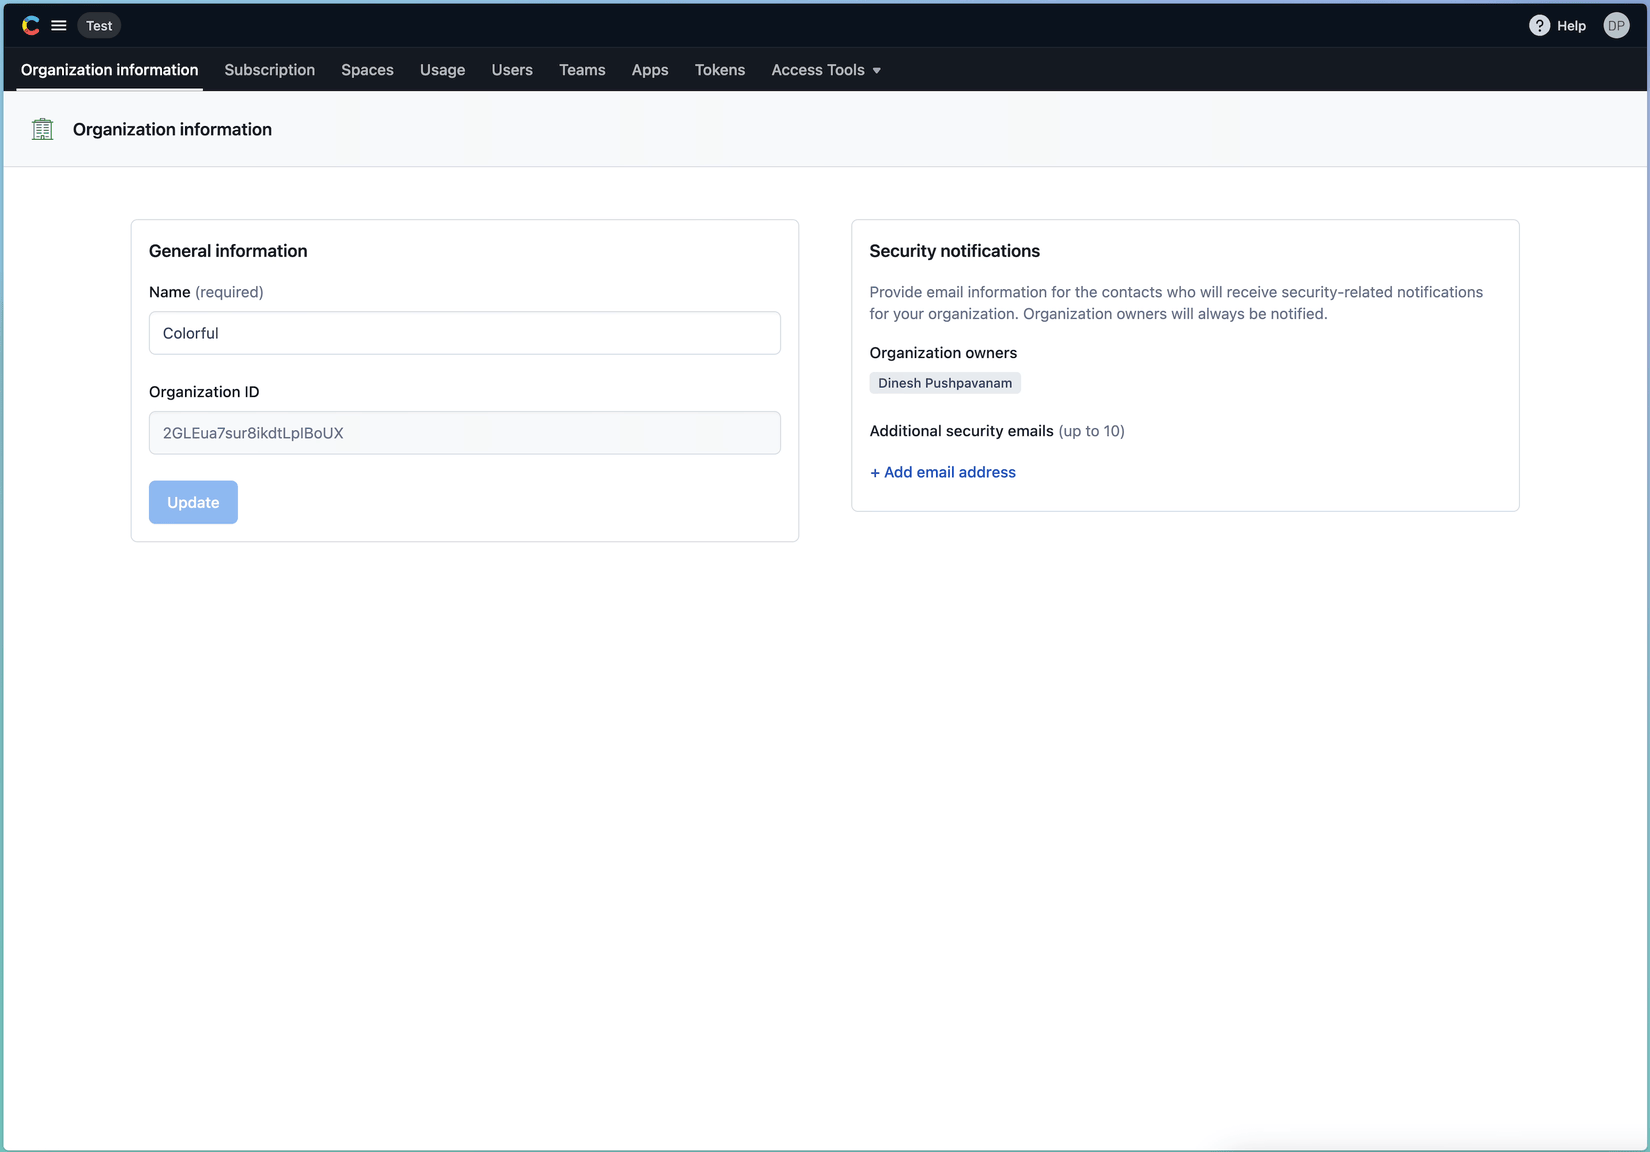Click Add email address link
Image resolution: width=1650 pixels, height=1152 pixels.
(x=943, y=472)
